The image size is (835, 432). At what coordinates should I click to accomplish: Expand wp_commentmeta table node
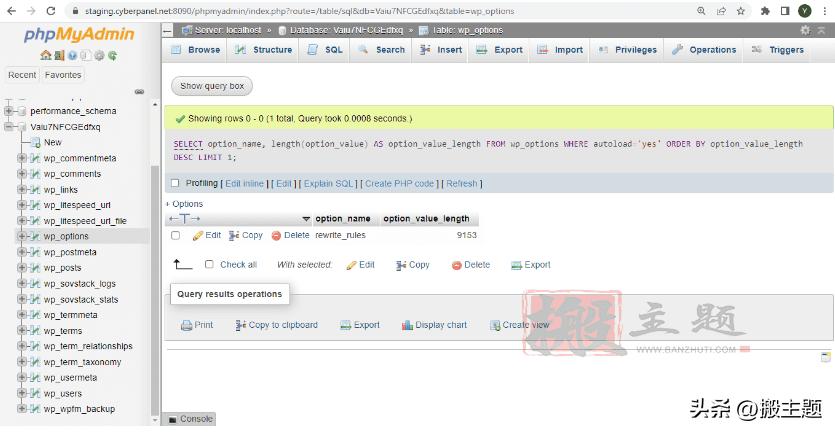tap(22, 158)
